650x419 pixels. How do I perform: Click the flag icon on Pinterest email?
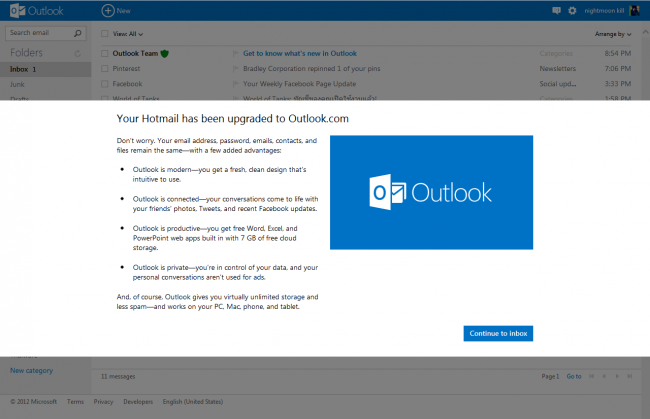[235, 69]
